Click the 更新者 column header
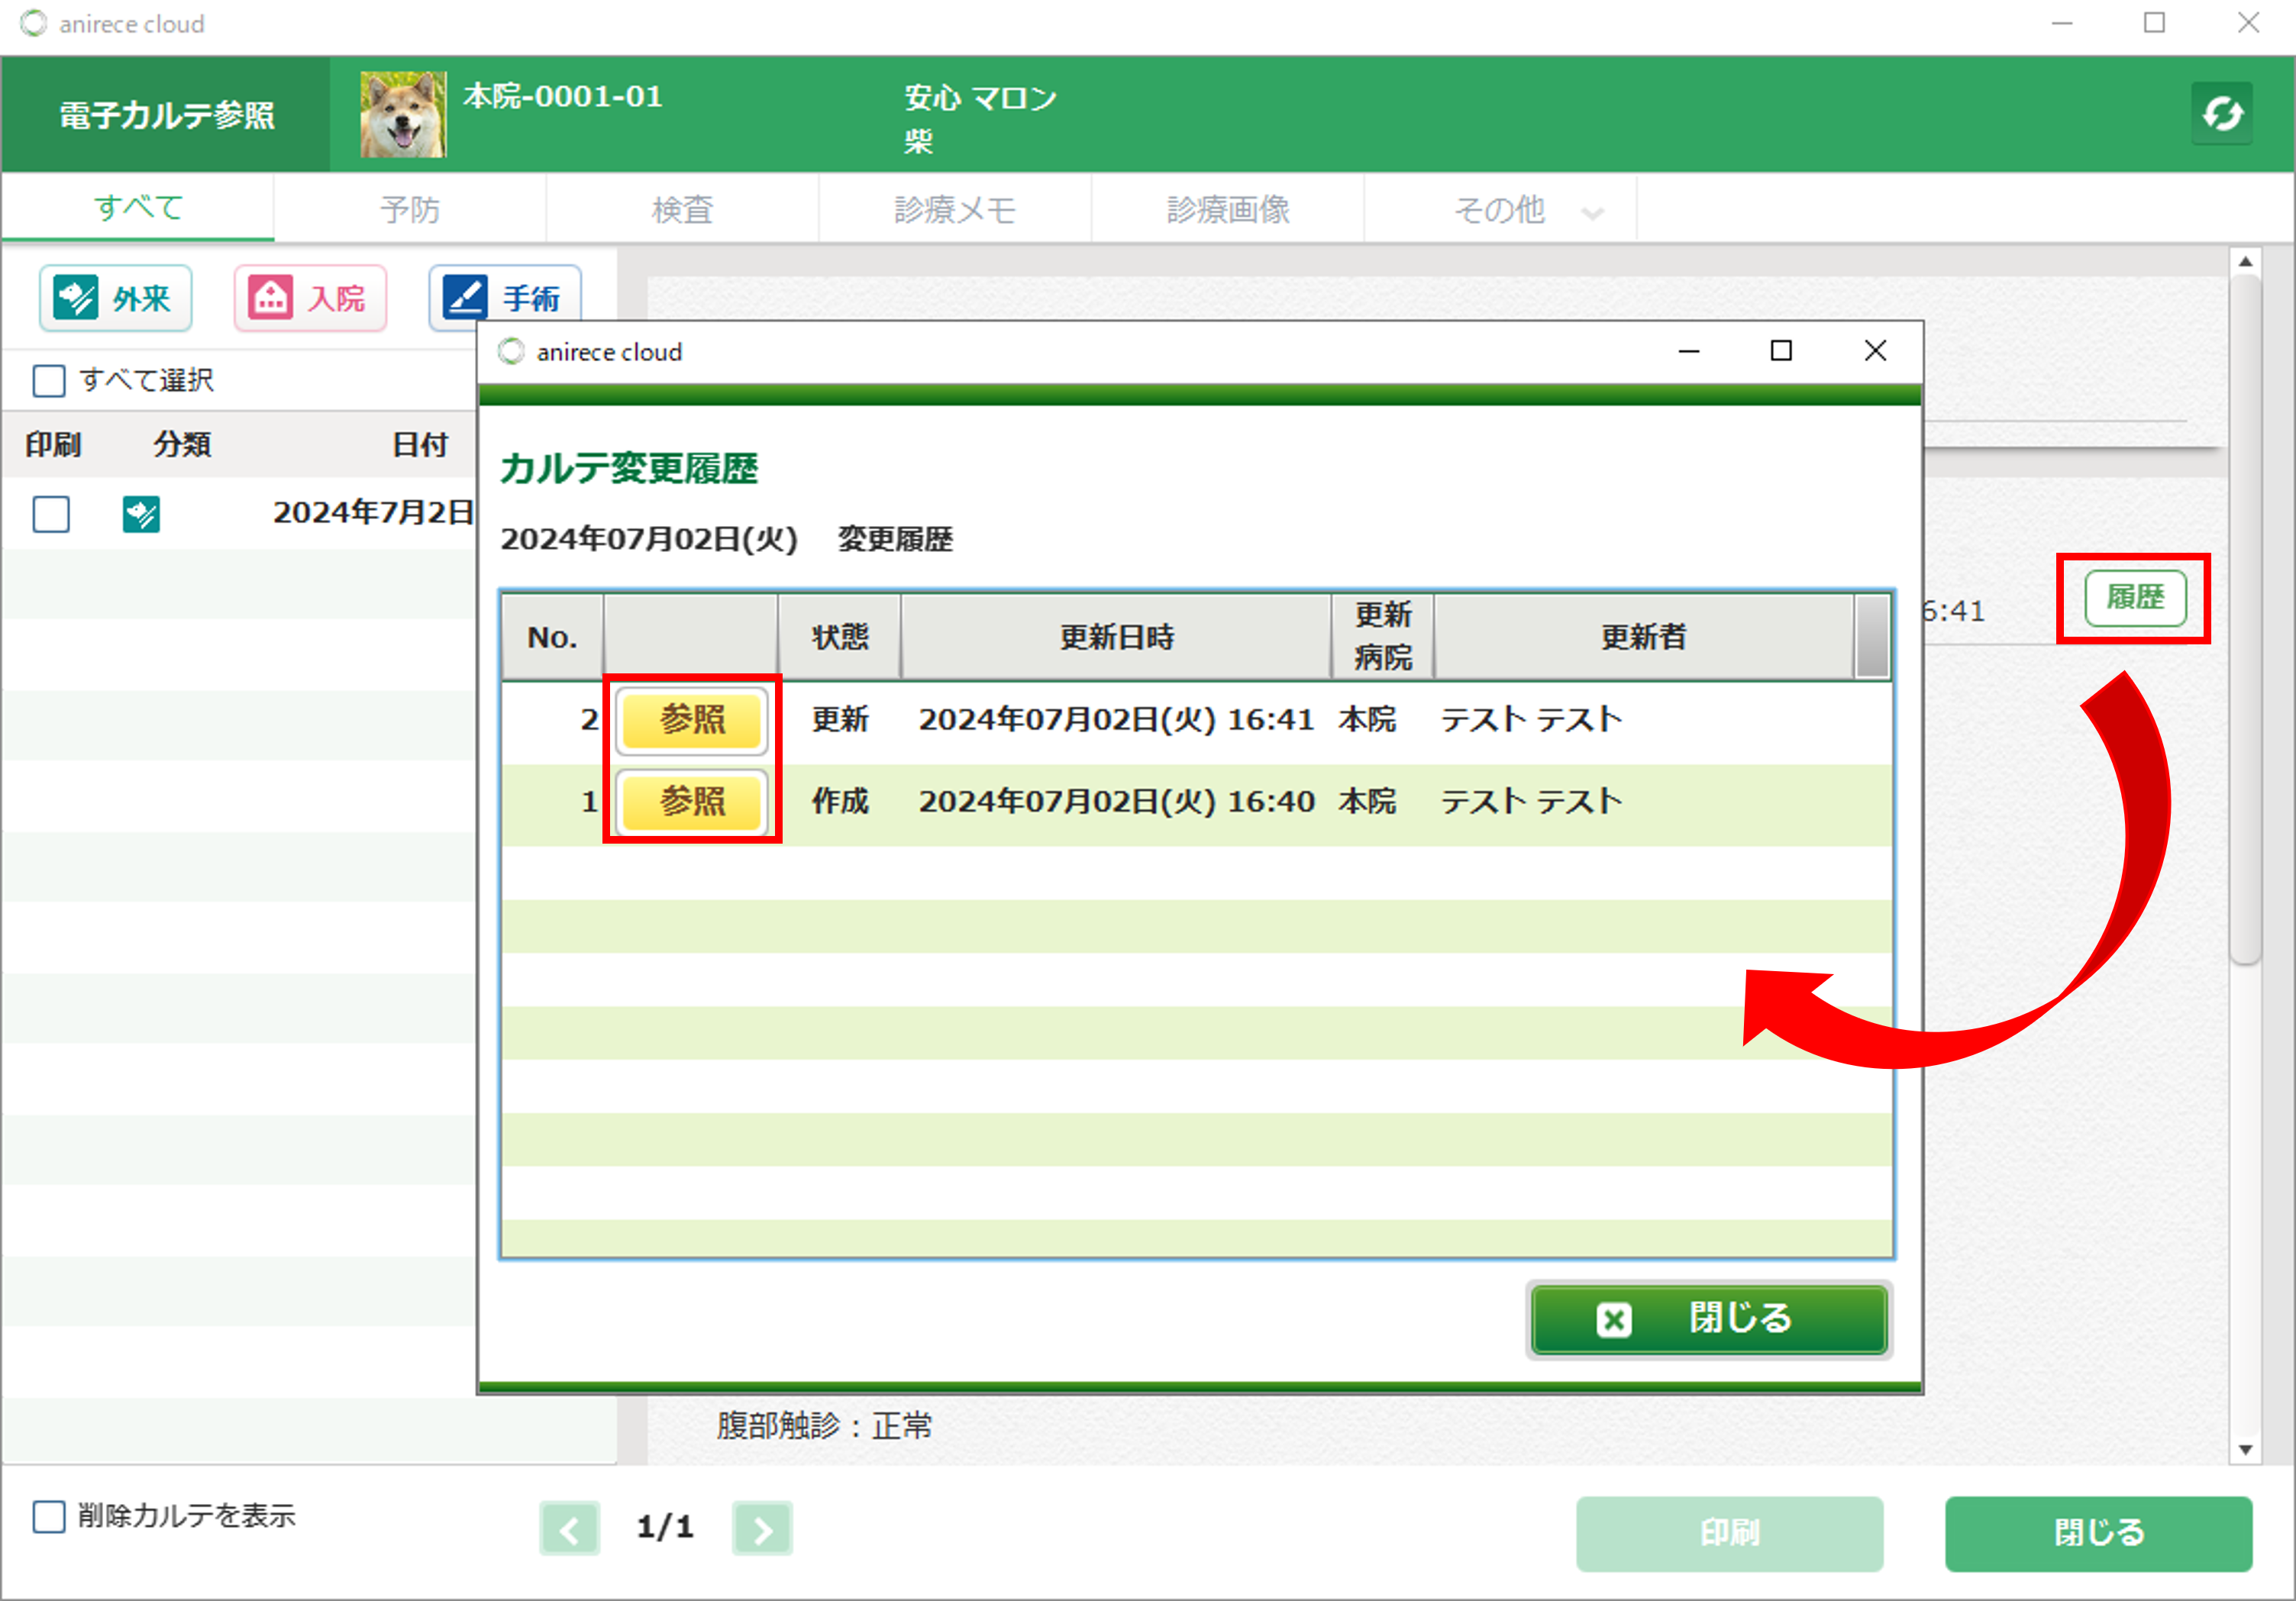Screen dimensions: 2296x1601 pos(1643,637)
